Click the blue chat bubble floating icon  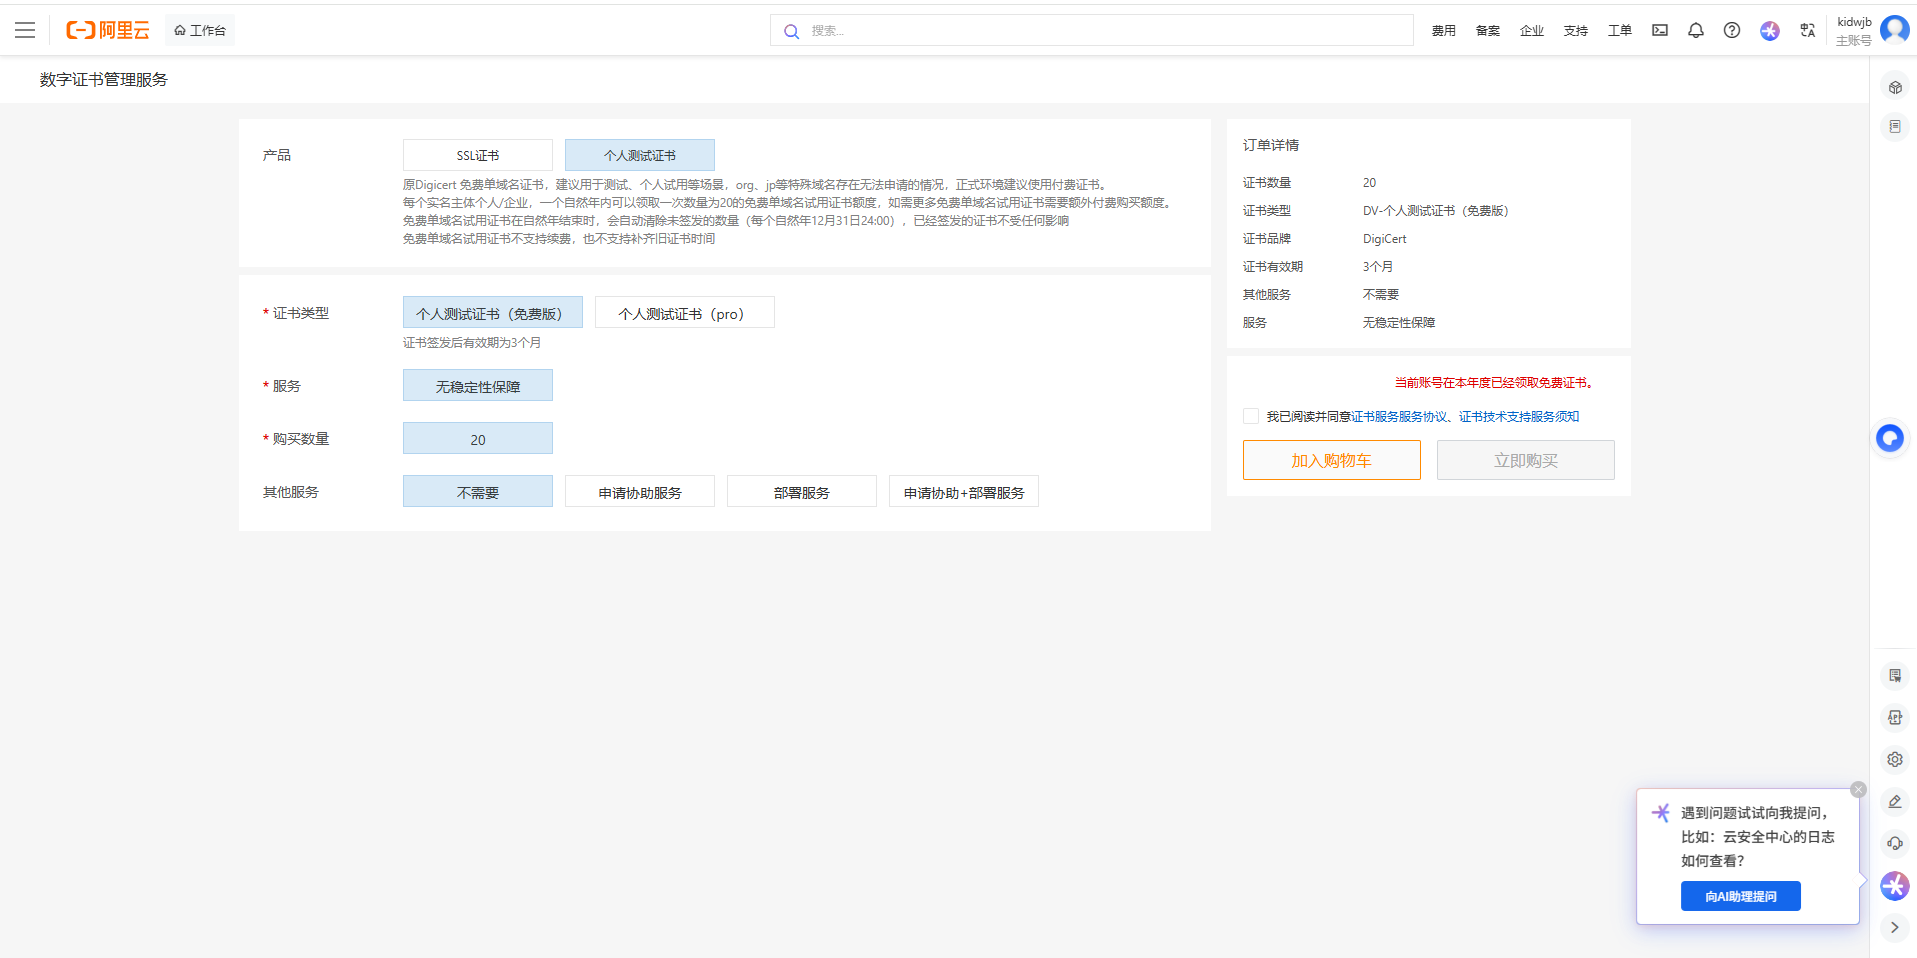(1889, 438)
